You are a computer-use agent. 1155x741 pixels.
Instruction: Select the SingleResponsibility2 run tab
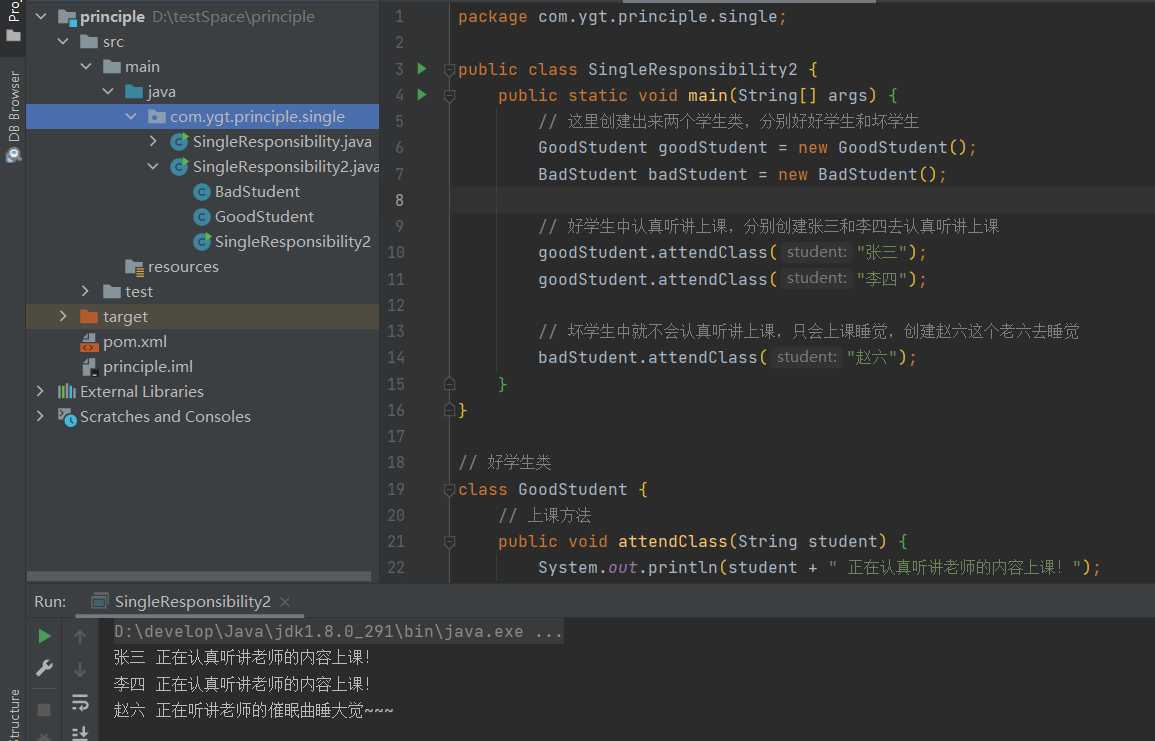(192, 601)
